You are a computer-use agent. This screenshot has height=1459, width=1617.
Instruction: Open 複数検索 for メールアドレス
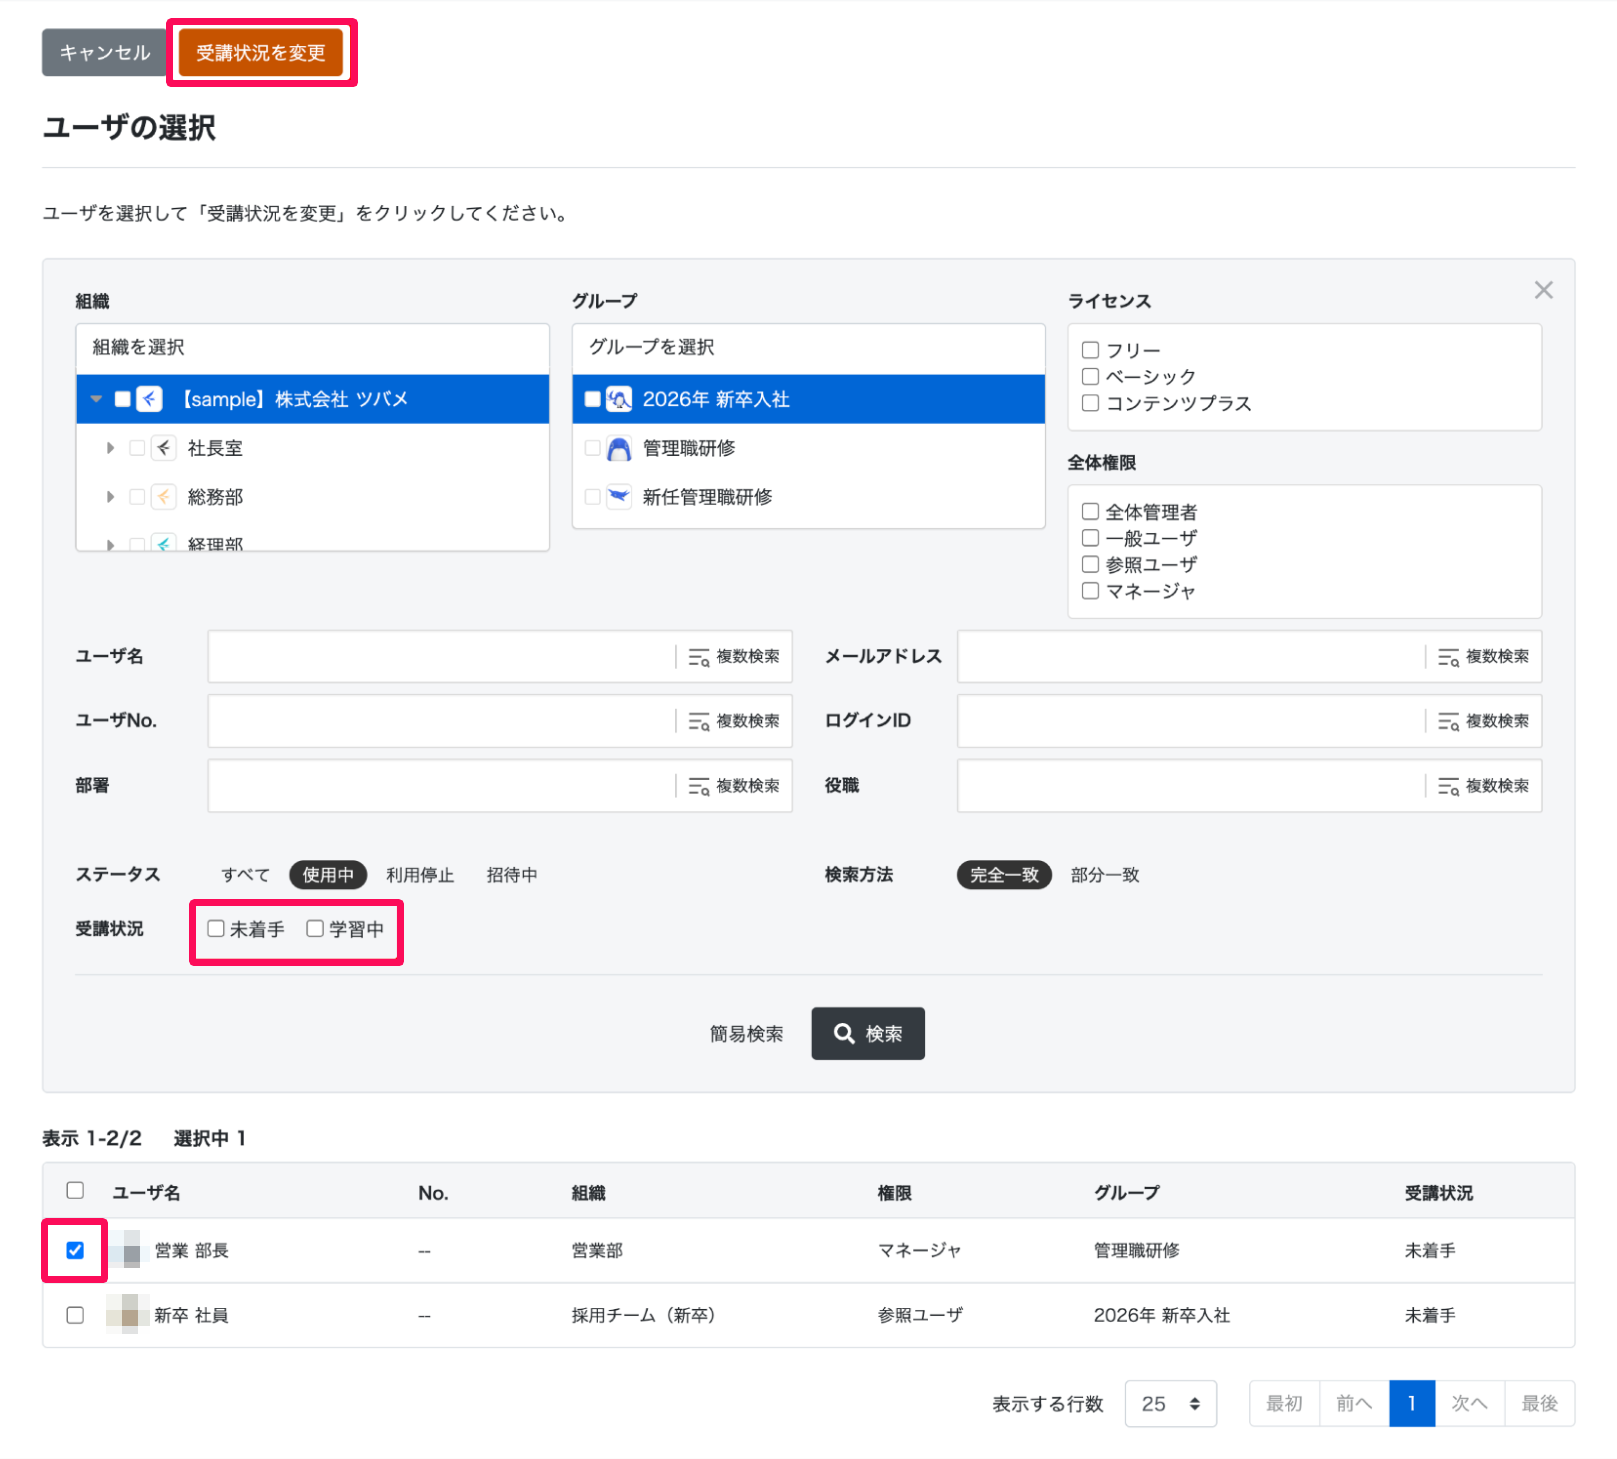pyautogui.click(x=1484, y=656)
